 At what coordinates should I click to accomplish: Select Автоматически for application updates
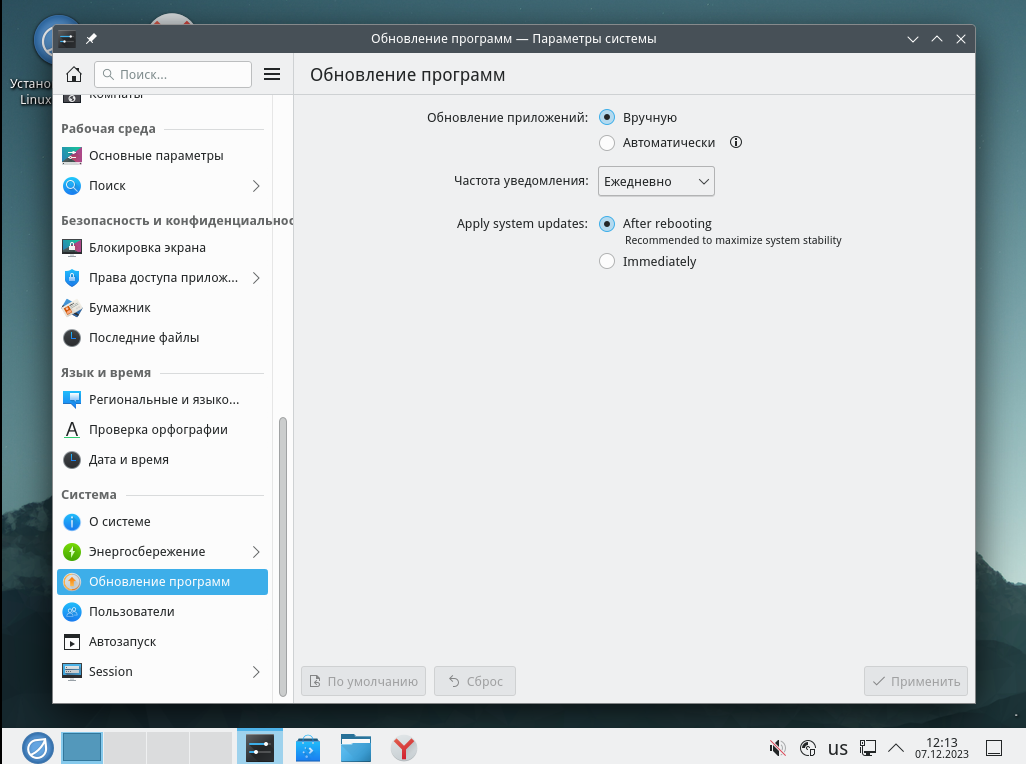click(607, 143)
